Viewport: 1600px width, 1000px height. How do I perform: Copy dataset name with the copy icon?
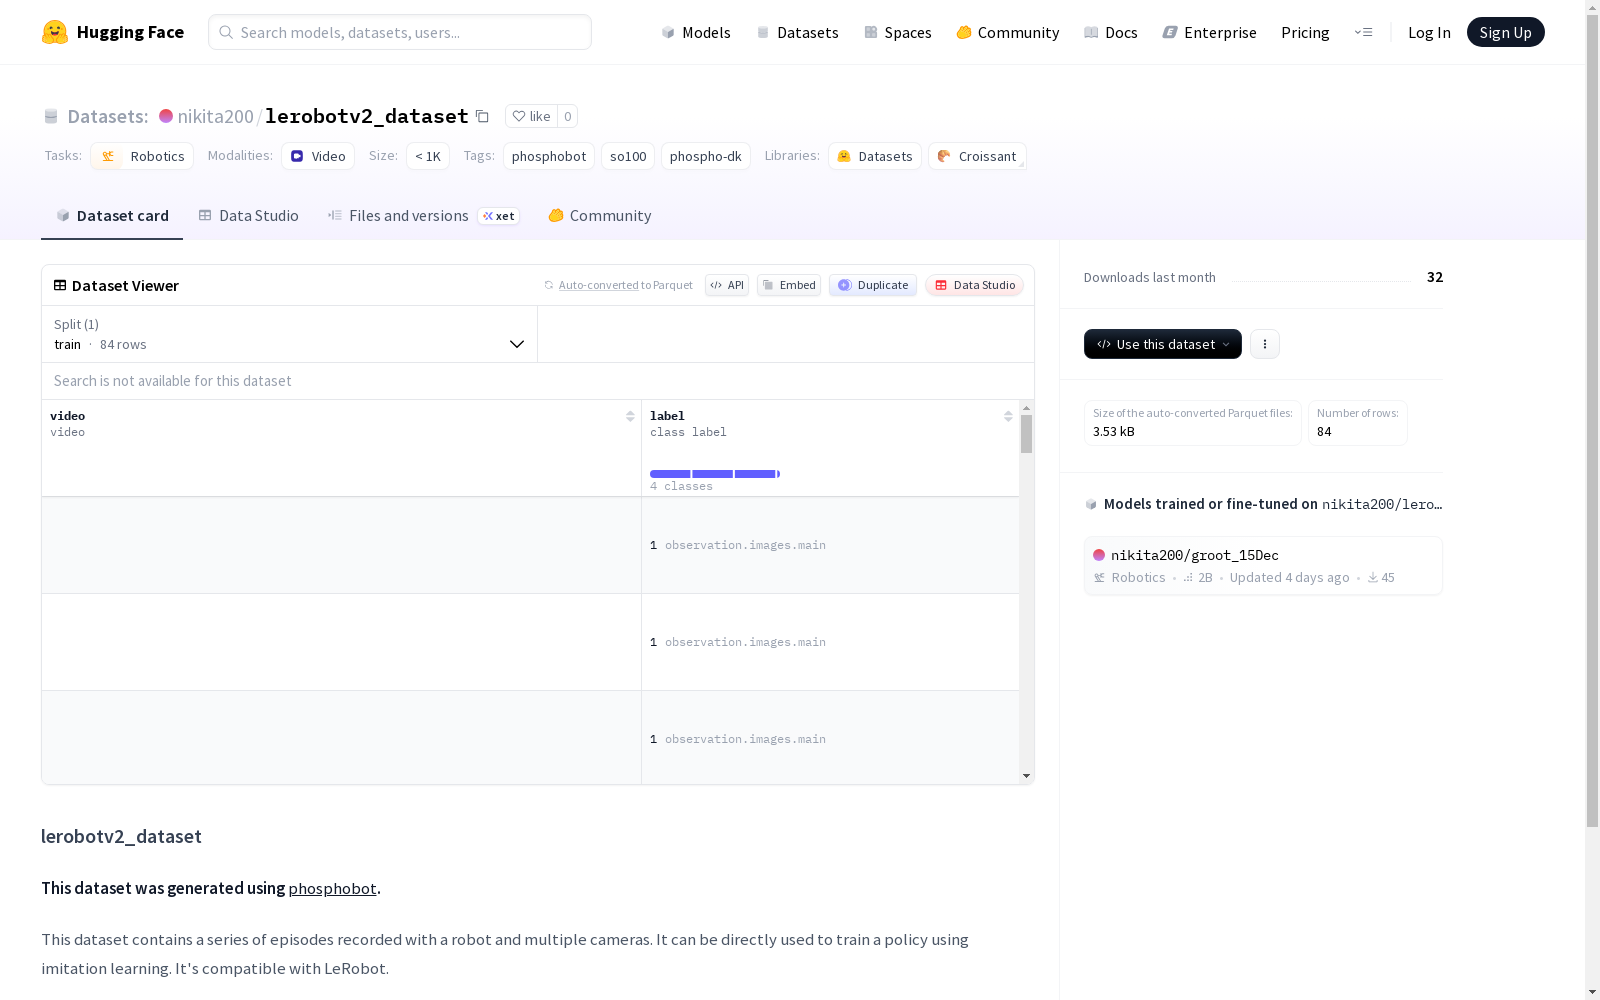click(482, 116)
